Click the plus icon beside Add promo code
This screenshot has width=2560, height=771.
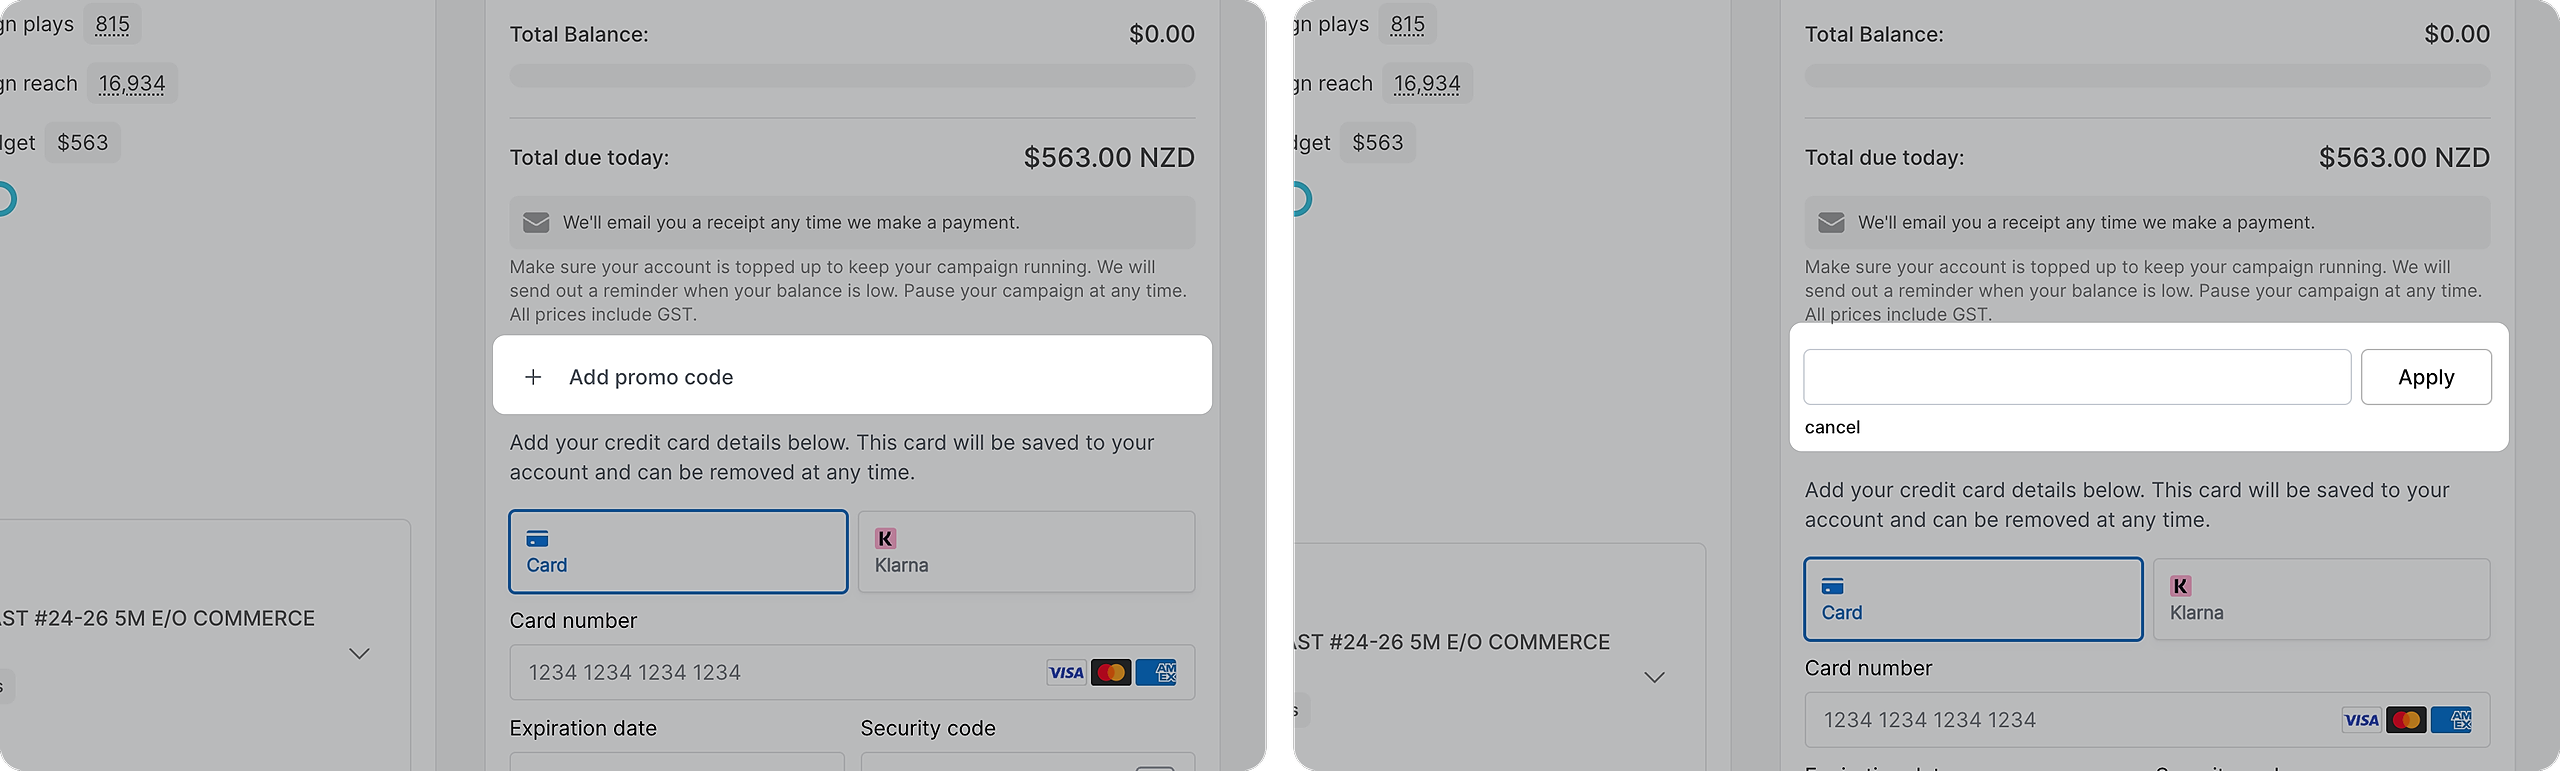(534, 377)
